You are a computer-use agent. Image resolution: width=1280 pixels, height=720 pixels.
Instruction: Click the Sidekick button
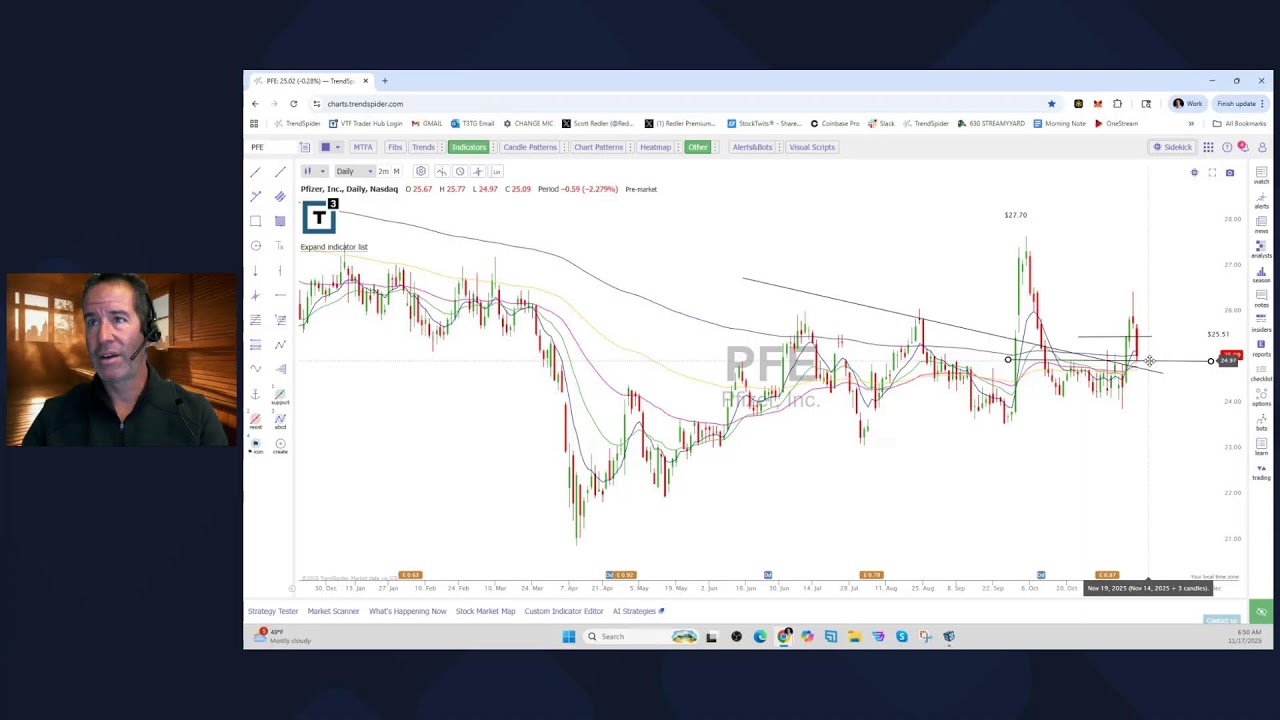click(1172, 147)
